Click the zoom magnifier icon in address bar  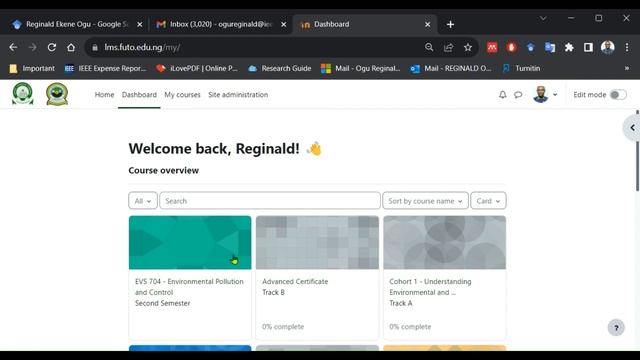[429, 47]
